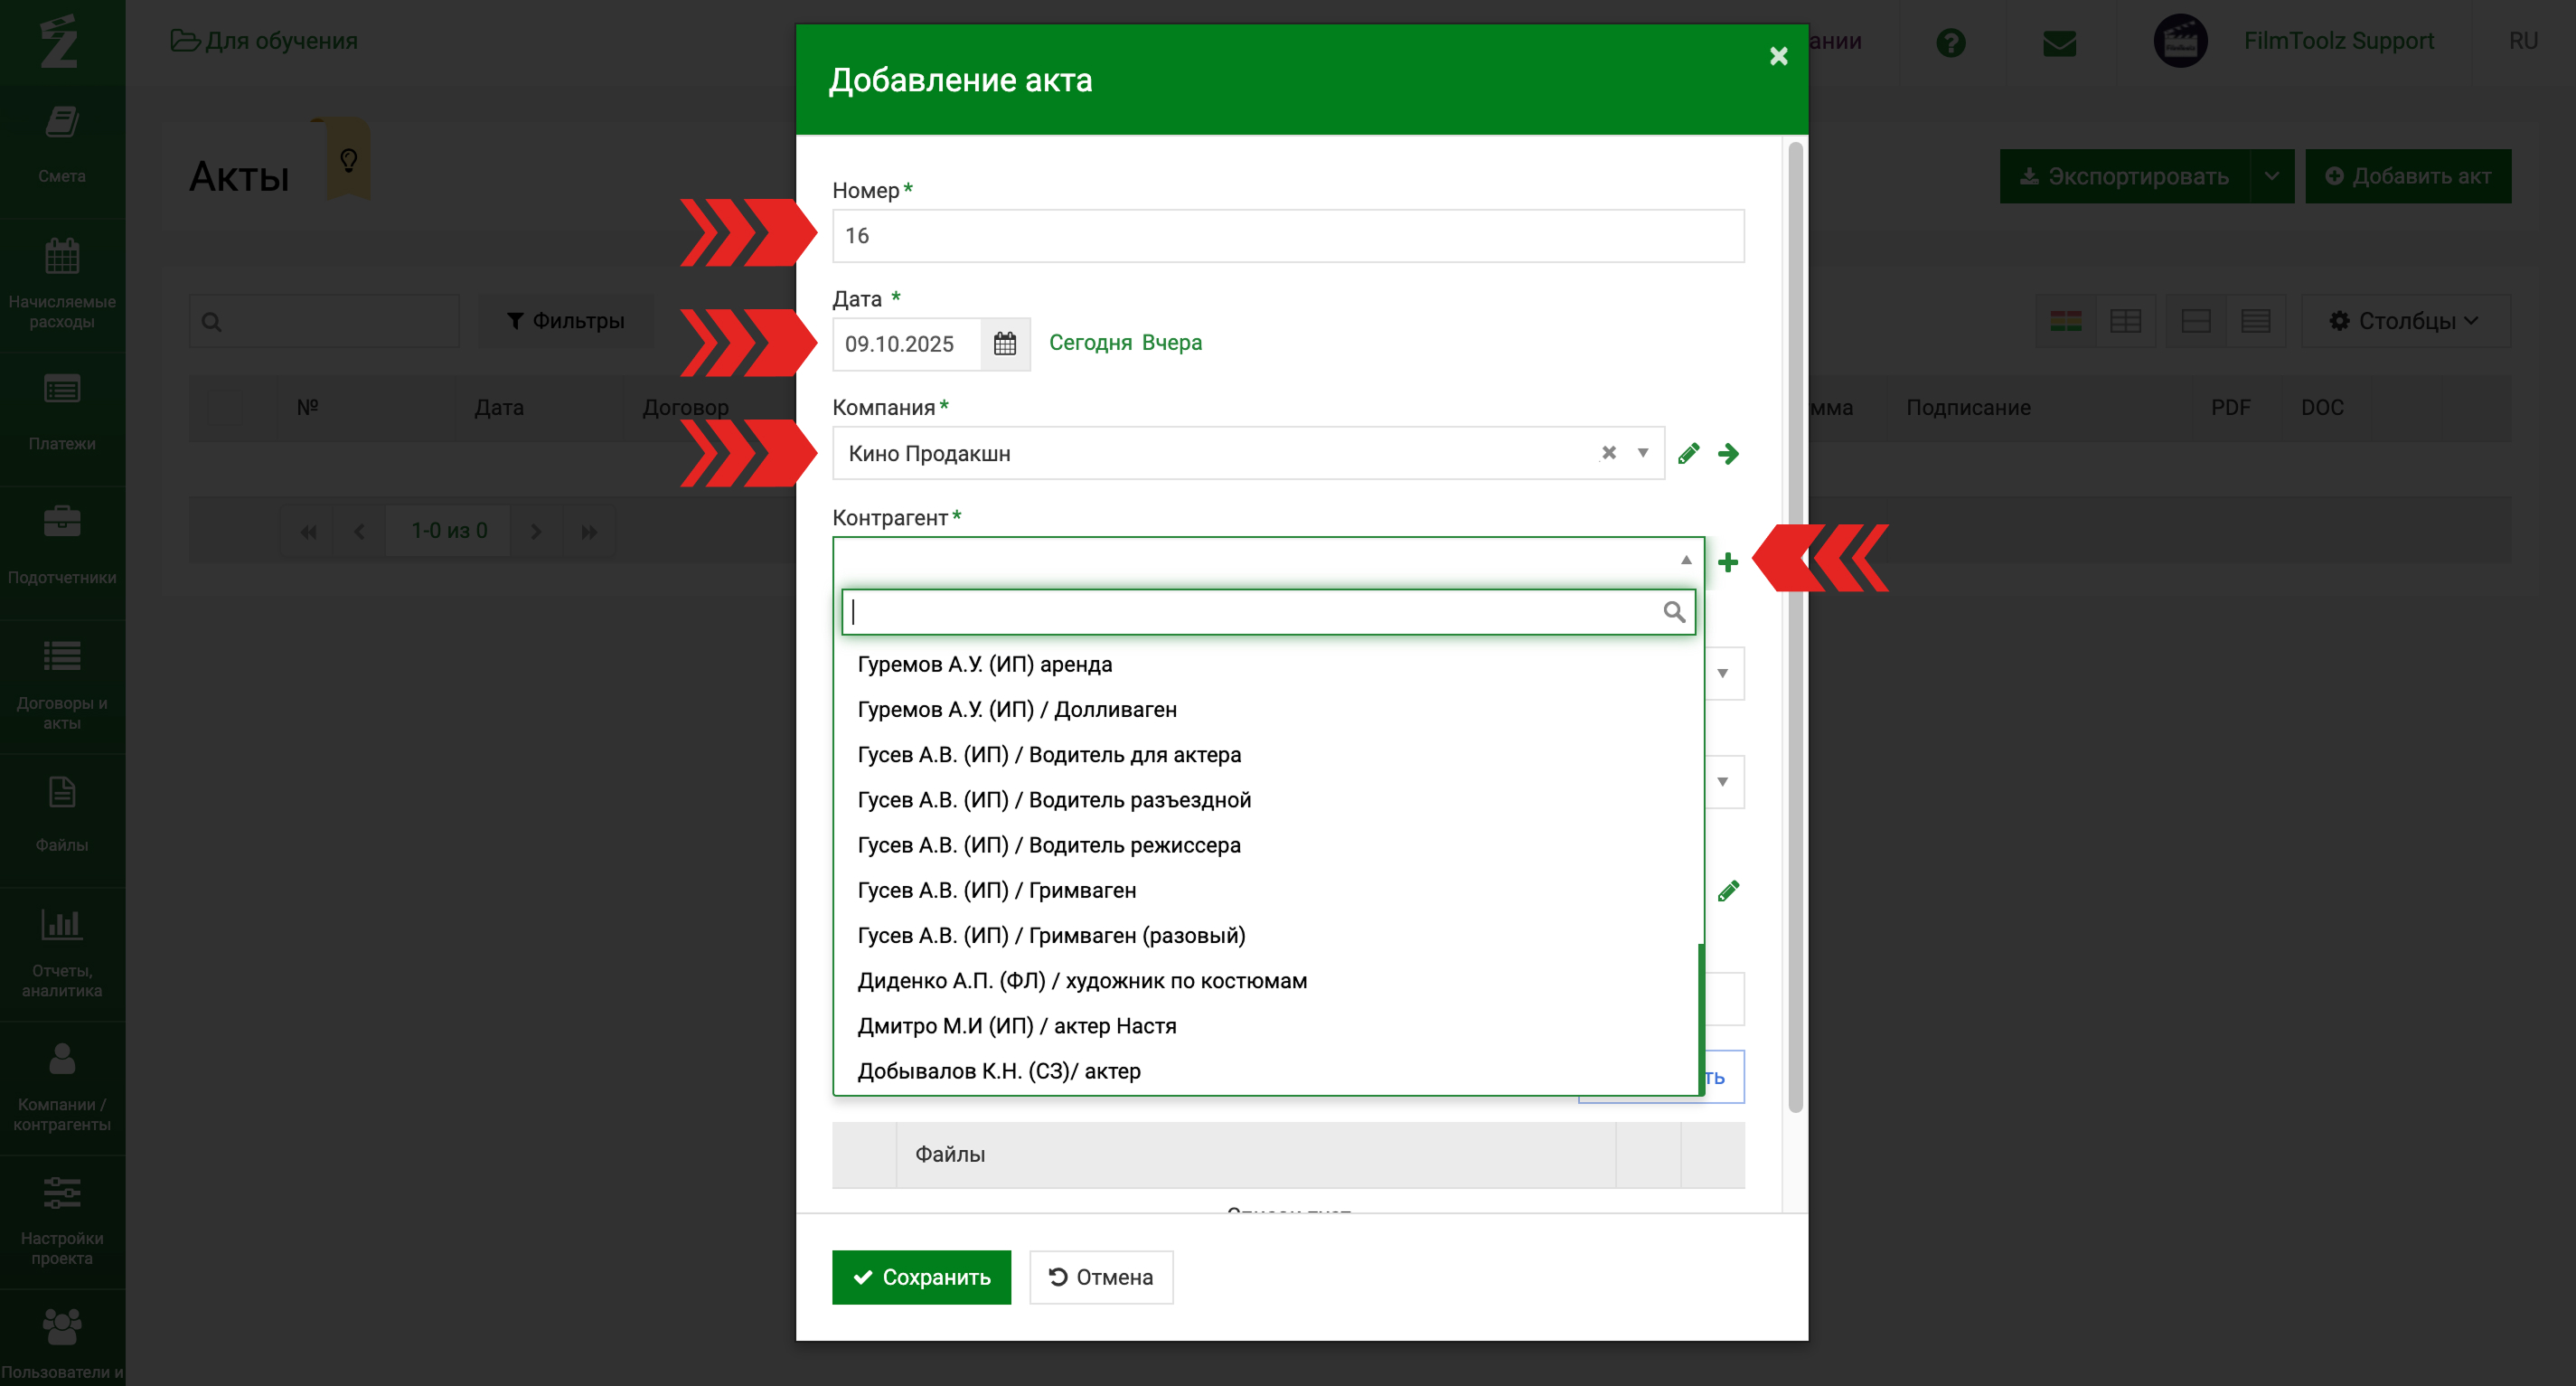Image resolution: width=2576 pixels, height=1386 pixels.
Task: Select Гусев А.В. (ИП) / Гримваген option
Action: coord(996,890)
